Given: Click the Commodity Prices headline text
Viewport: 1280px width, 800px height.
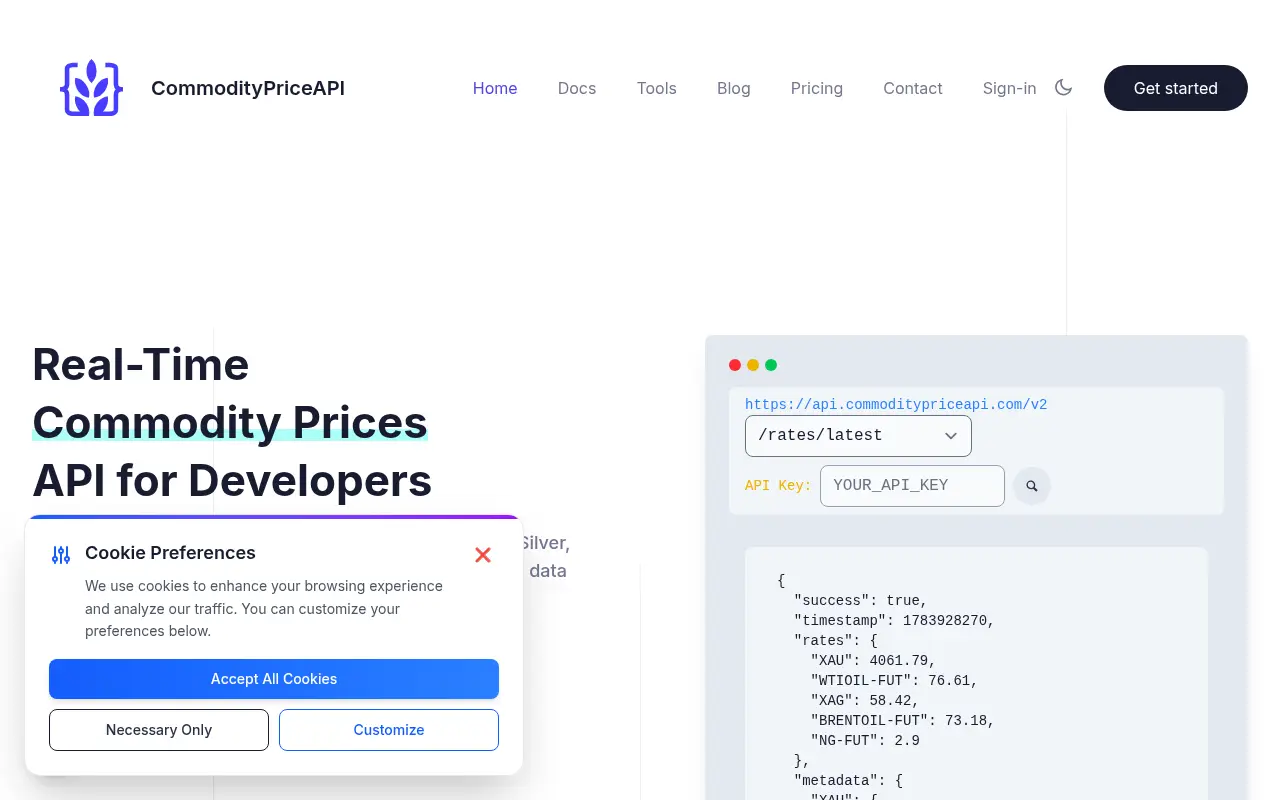Looking at the screenshot, I should pyautogui.click(x=230, y=422).
